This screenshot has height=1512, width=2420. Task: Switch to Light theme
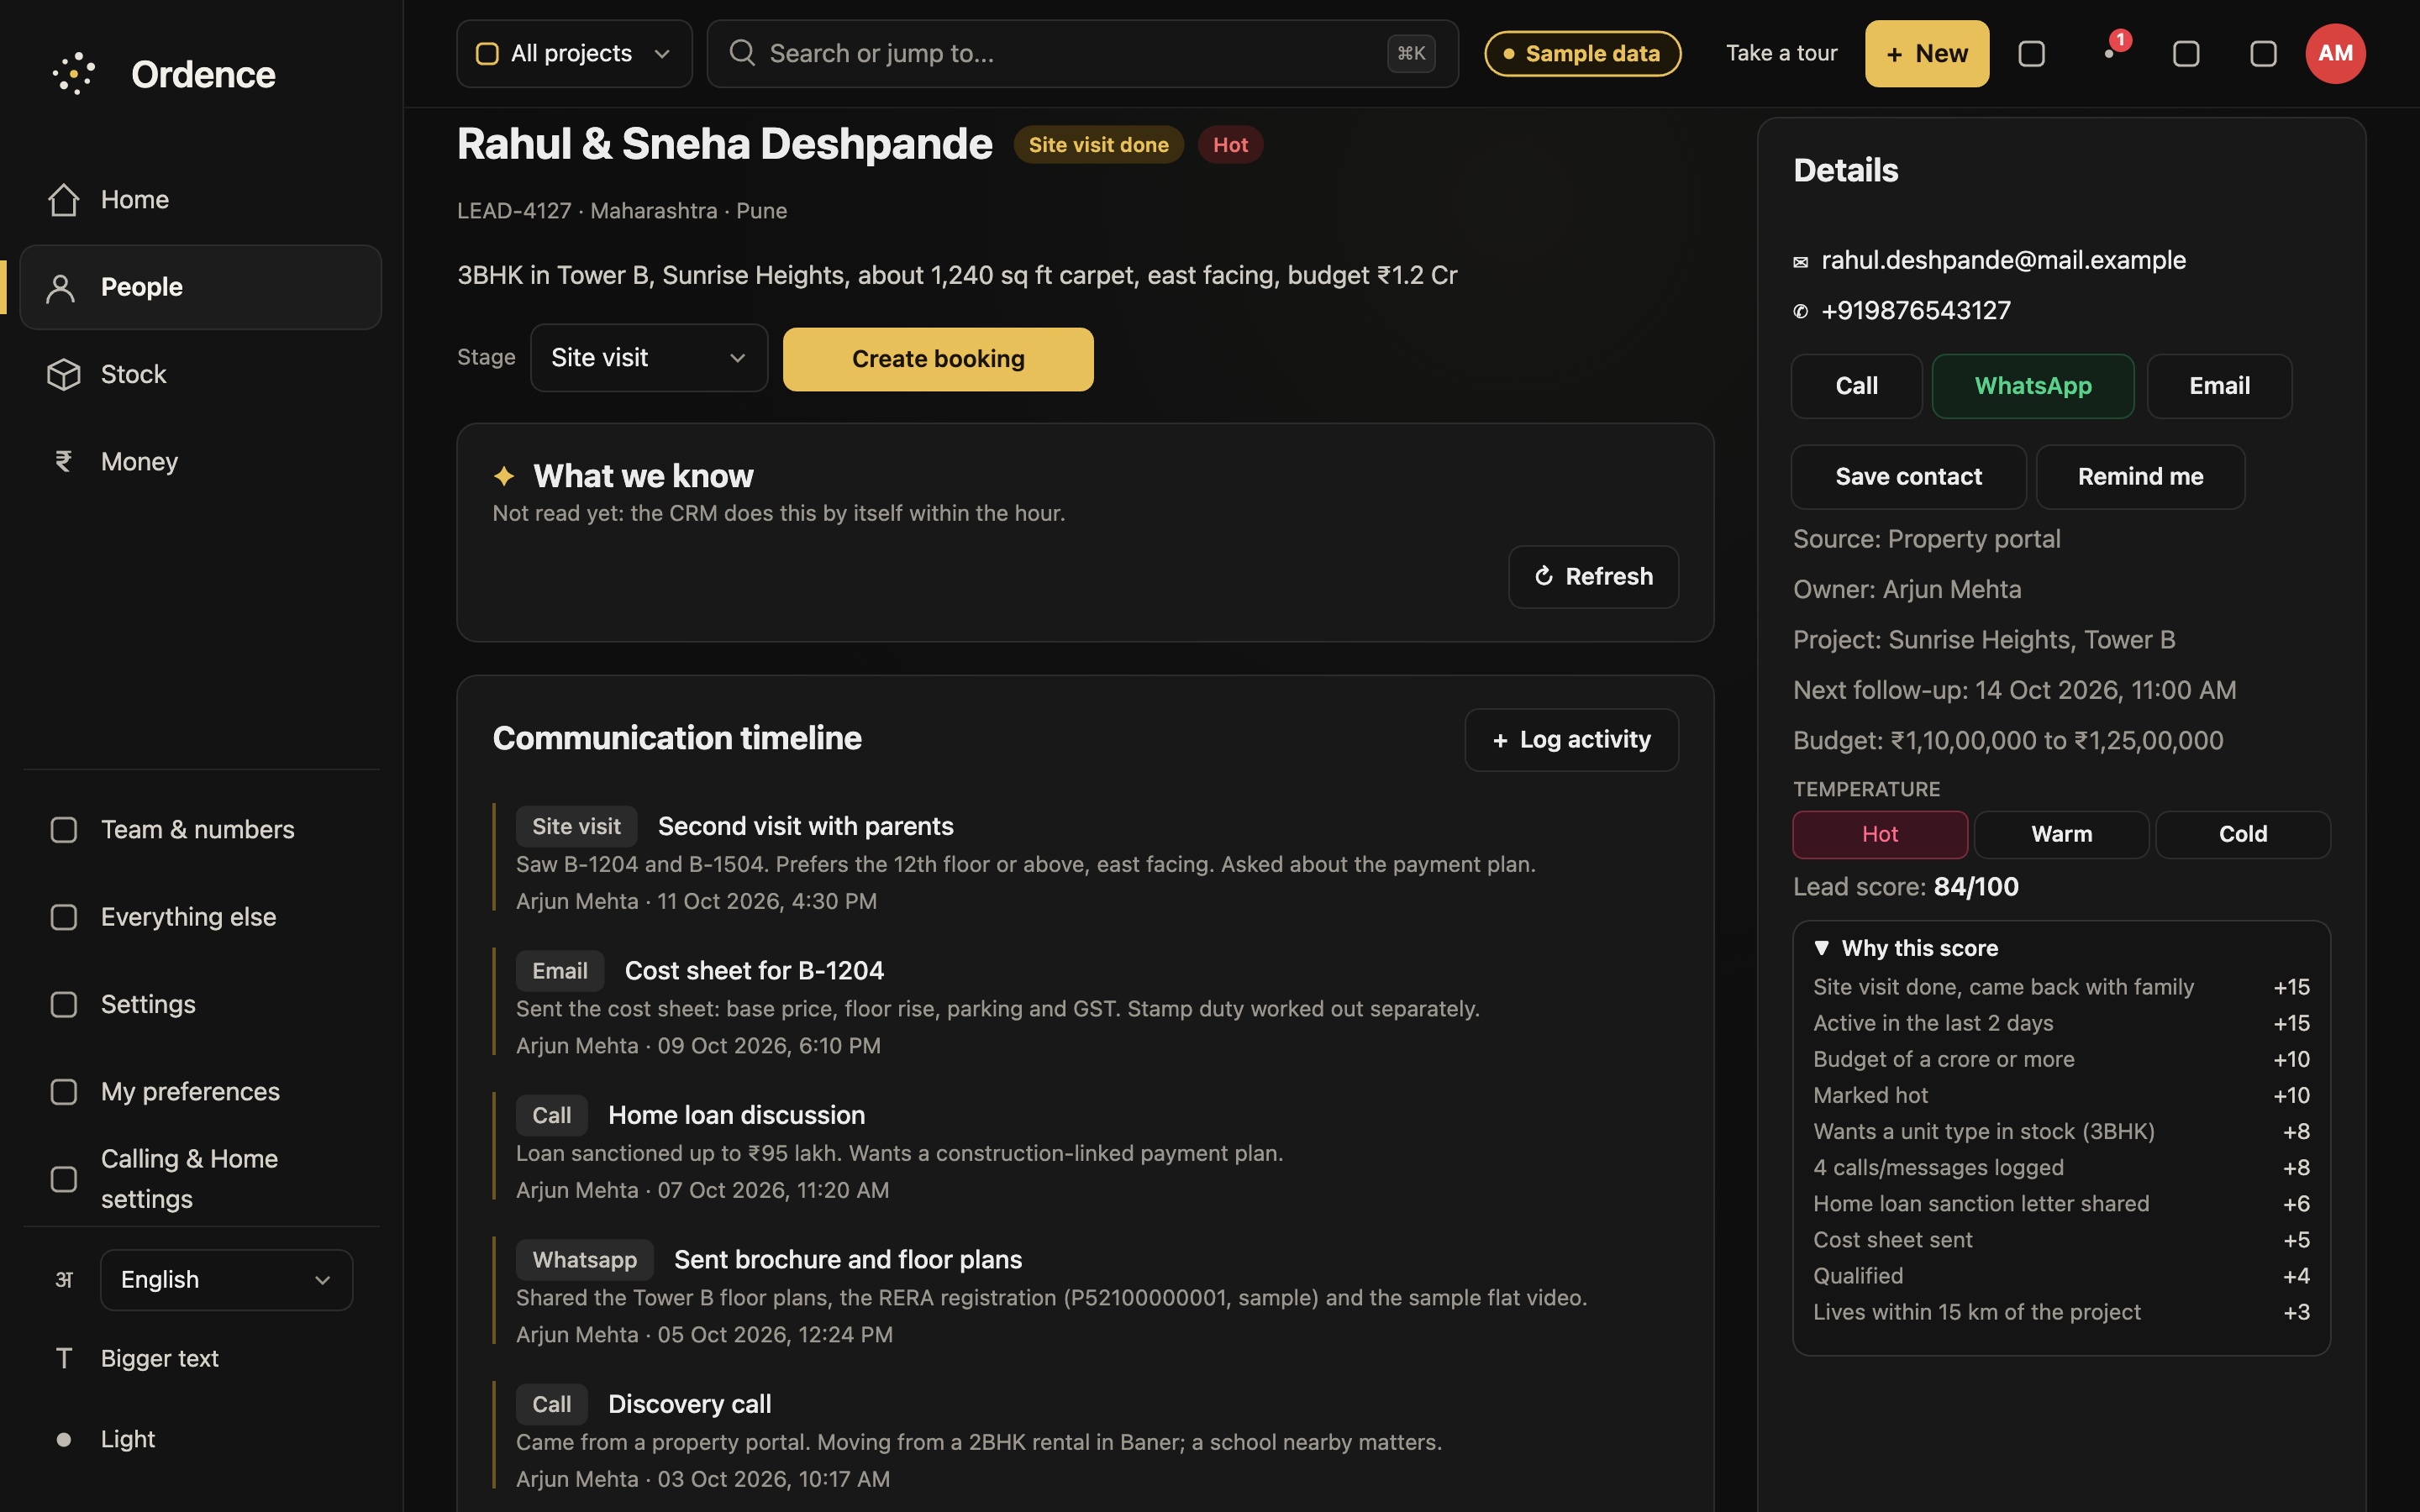coord(200,1439)
